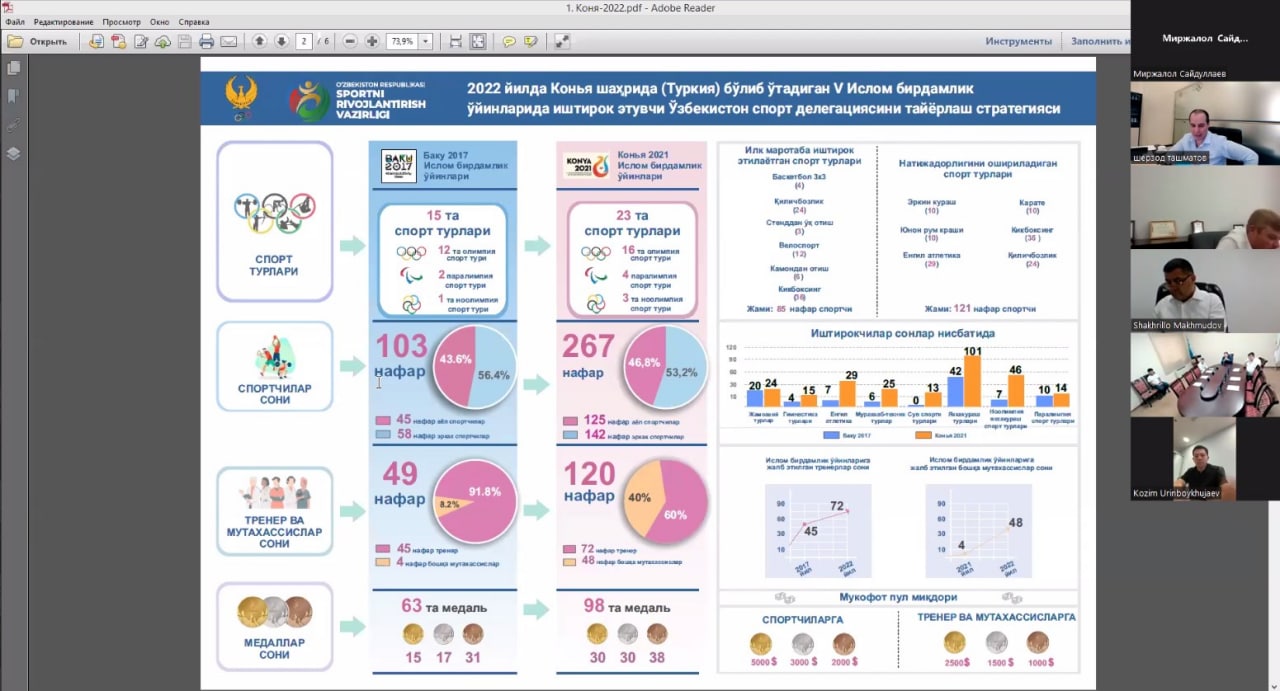Toggle fit one full page view
Image resolution: width=1280 pixels, height=691 pixels.
point(478,42)
